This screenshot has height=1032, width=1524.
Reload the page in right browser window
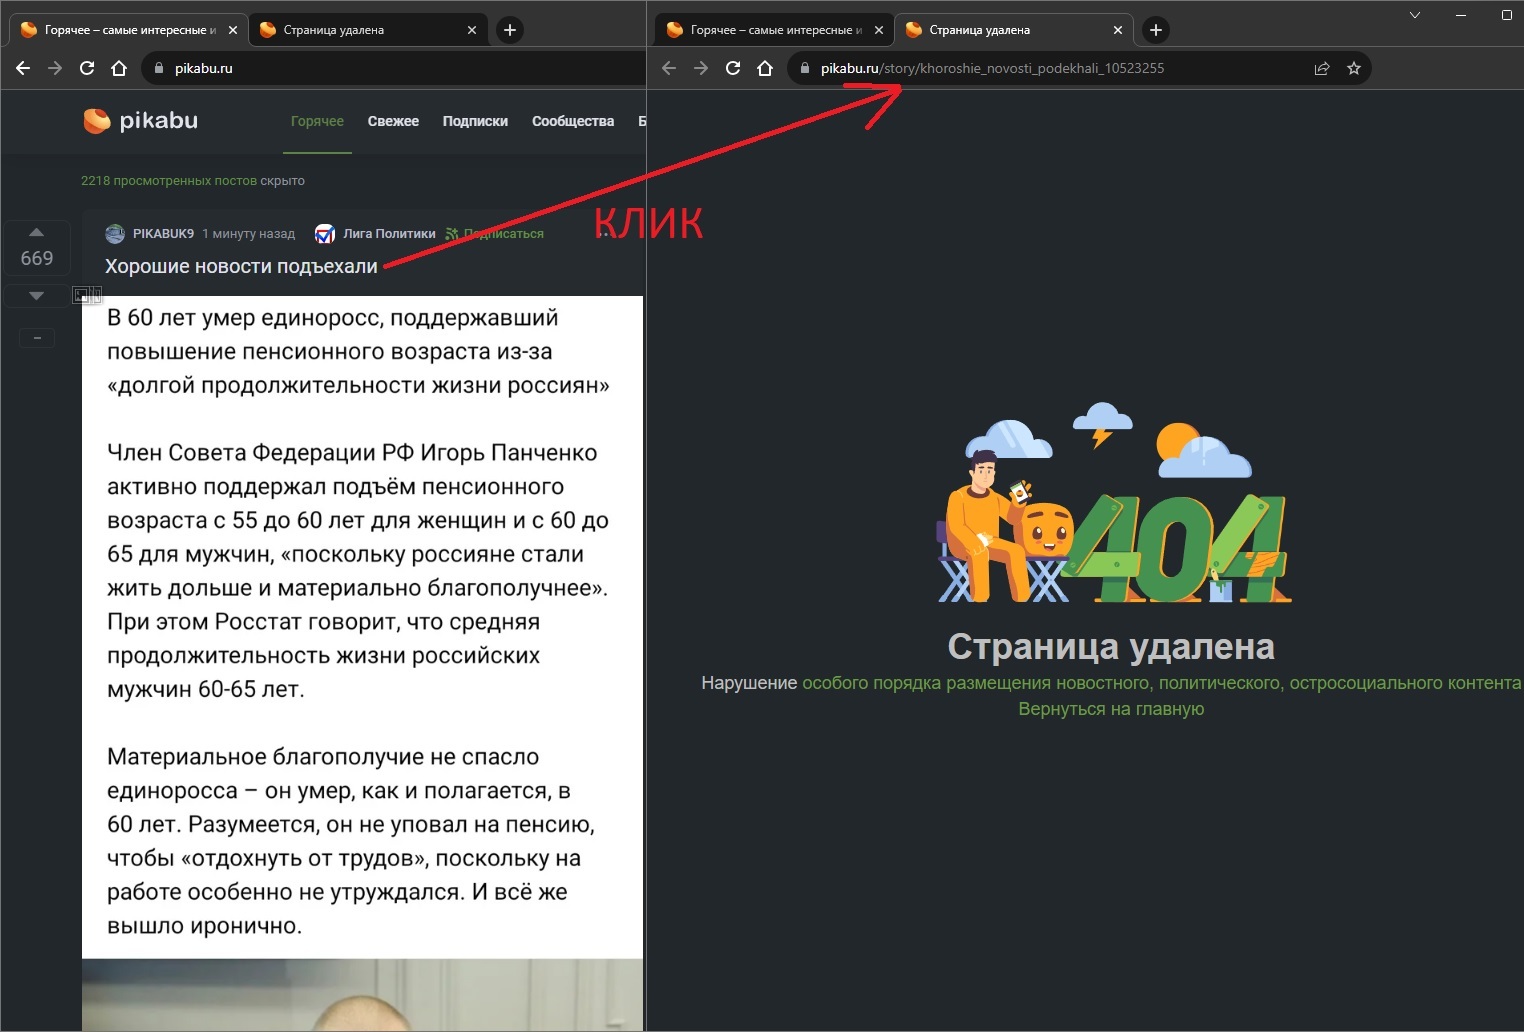[x=733, y=68]
